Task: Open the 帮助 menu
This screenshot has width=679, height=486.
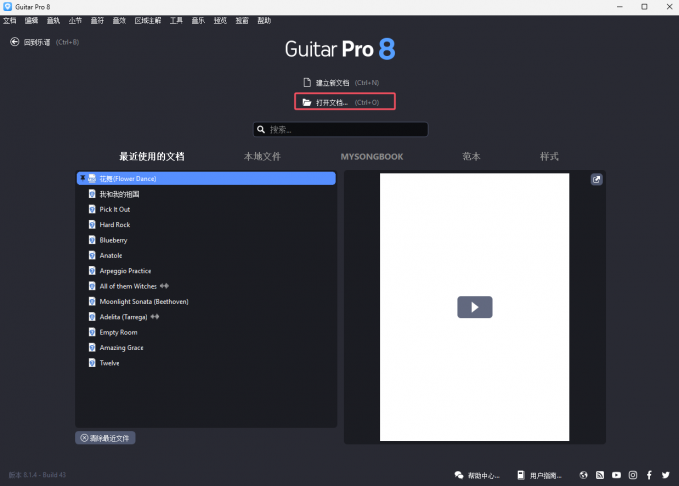Action: 264,20
